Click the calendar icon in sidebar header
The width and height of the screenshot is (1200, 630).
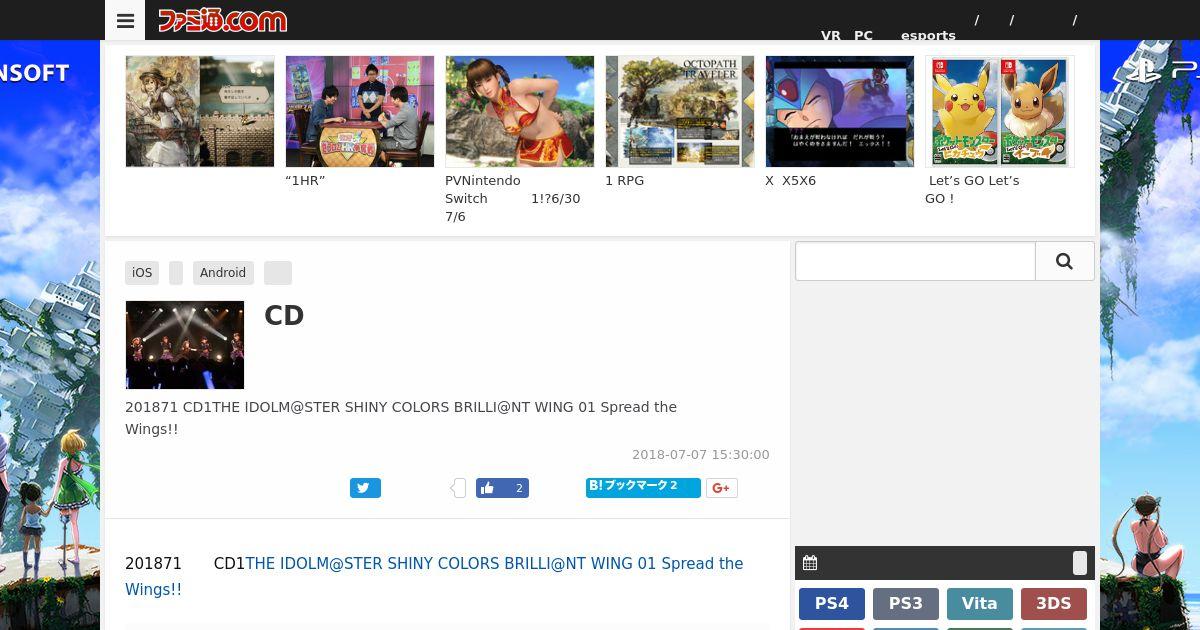tap(810, 563)
